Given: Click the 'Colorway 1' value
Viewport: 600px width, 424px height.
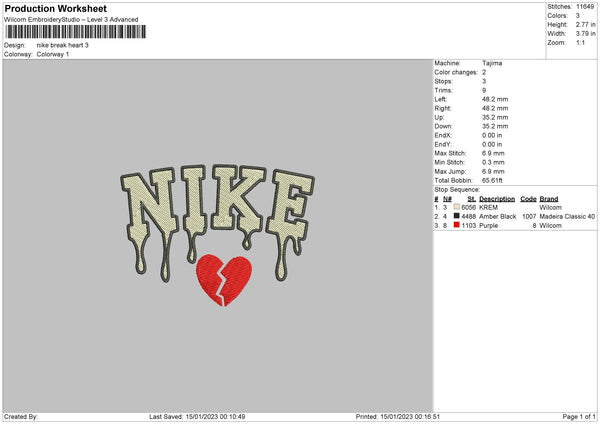Looking at the screenshot, I should point(53,54).
